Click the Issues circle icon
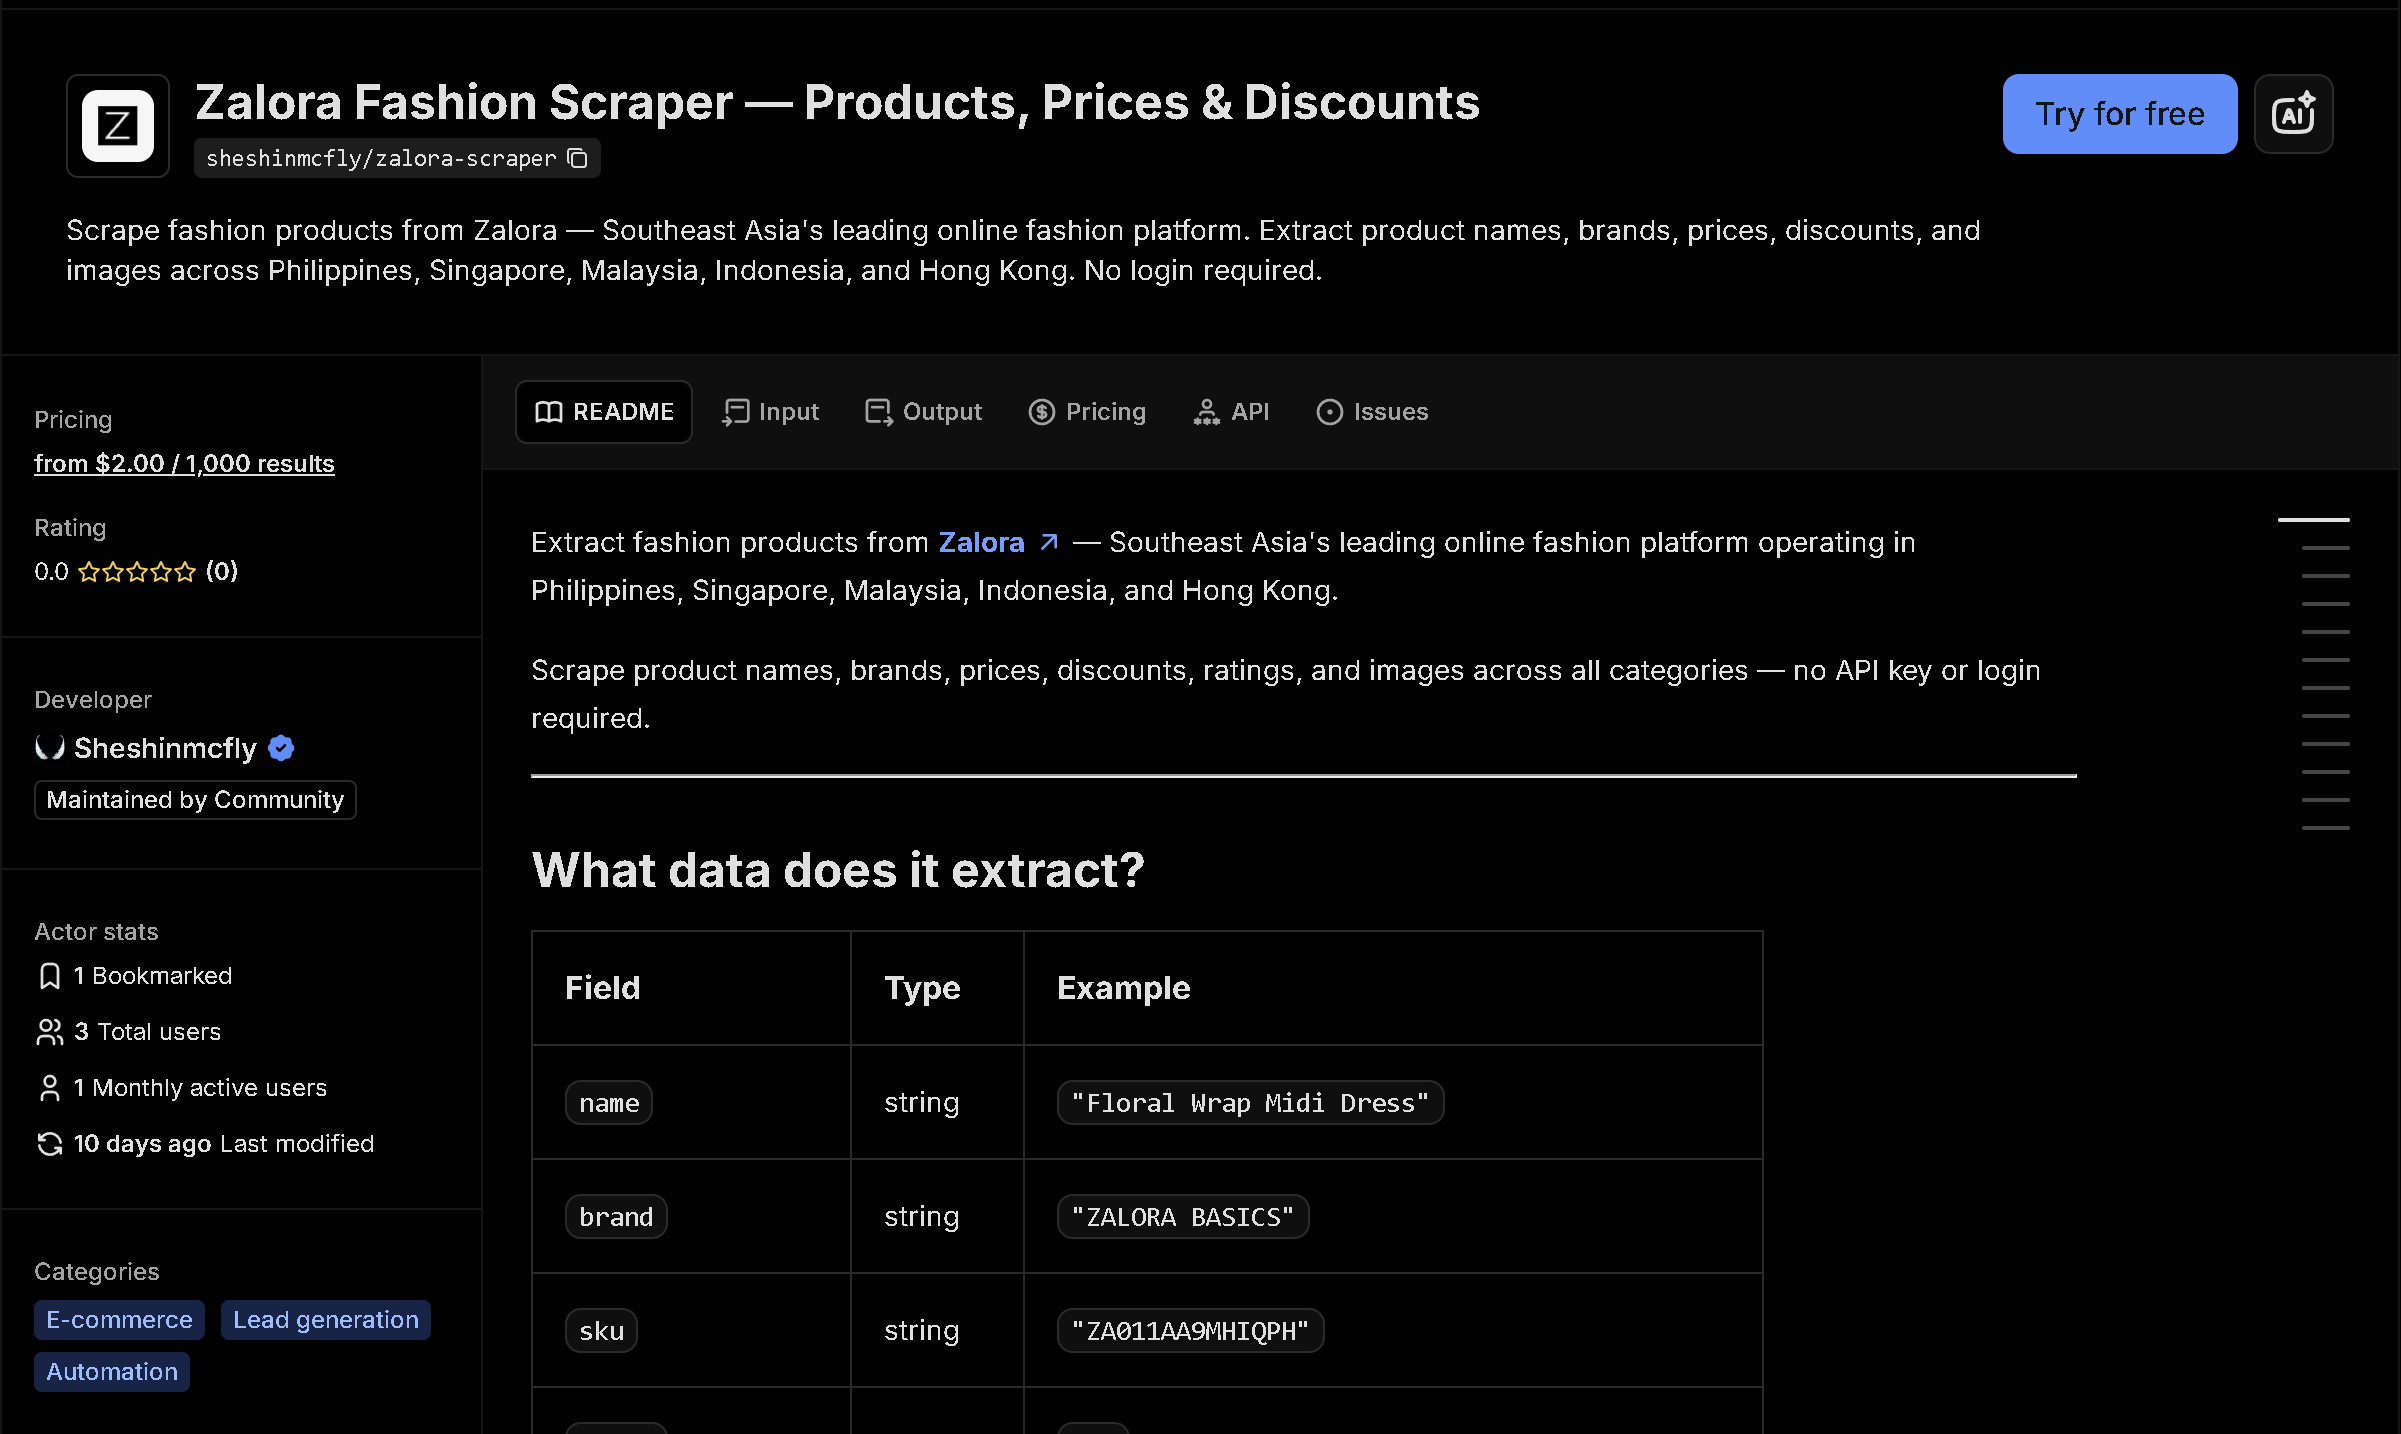Viewport: 2401px width, 1434px height. (x=1330, y=412)
